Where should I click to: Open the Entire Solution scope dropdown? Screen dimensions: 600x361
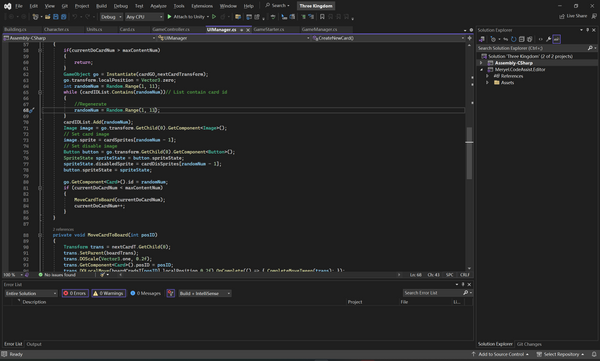pos(31,294)
